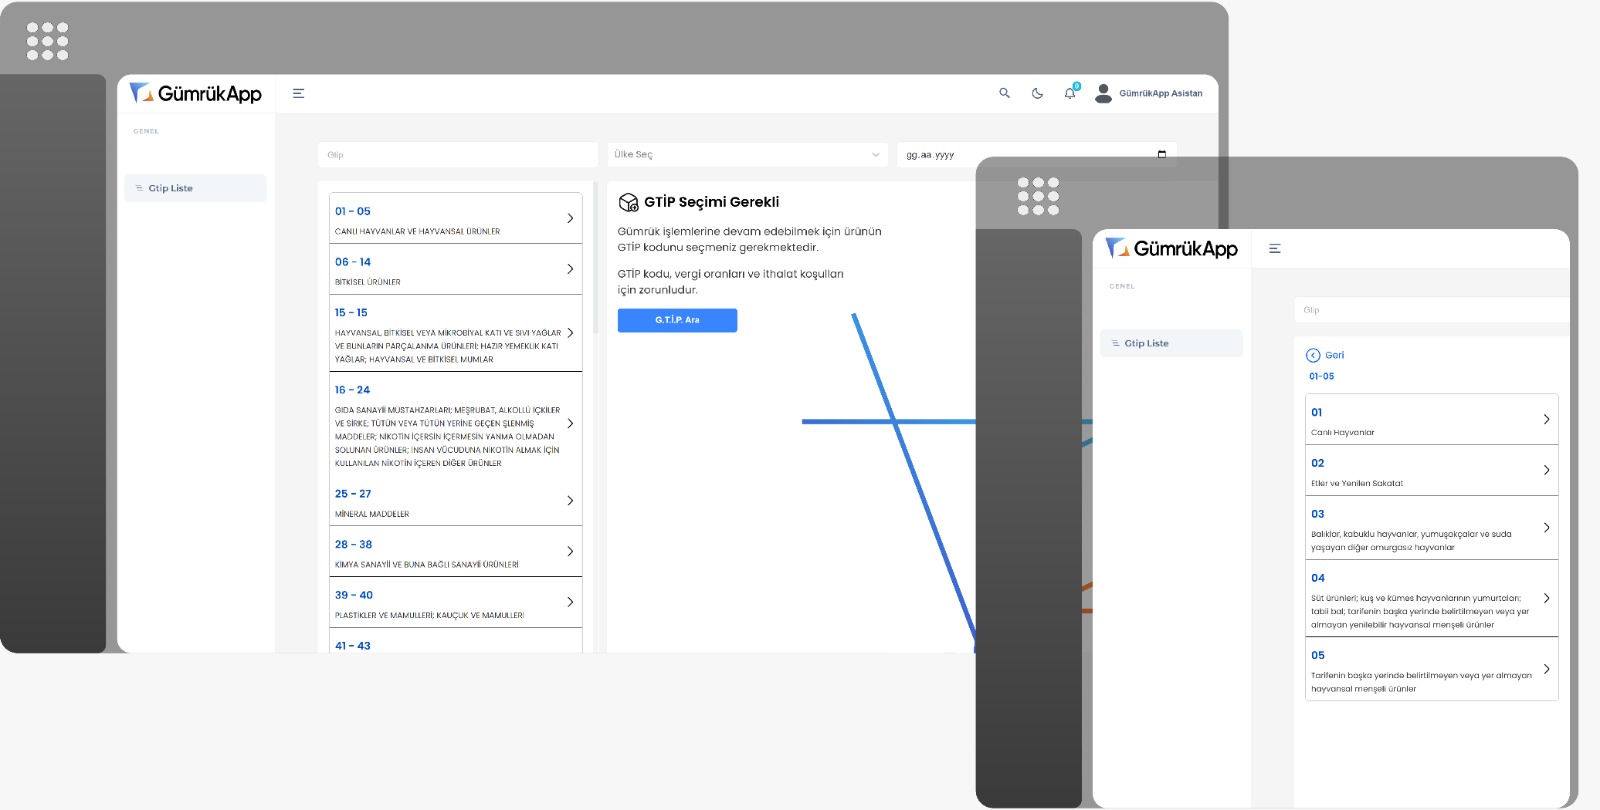This screenshot has width=1600, height=810.
Task: Open the Ülke Seç country dropdown
Action: tap(747, 155)
